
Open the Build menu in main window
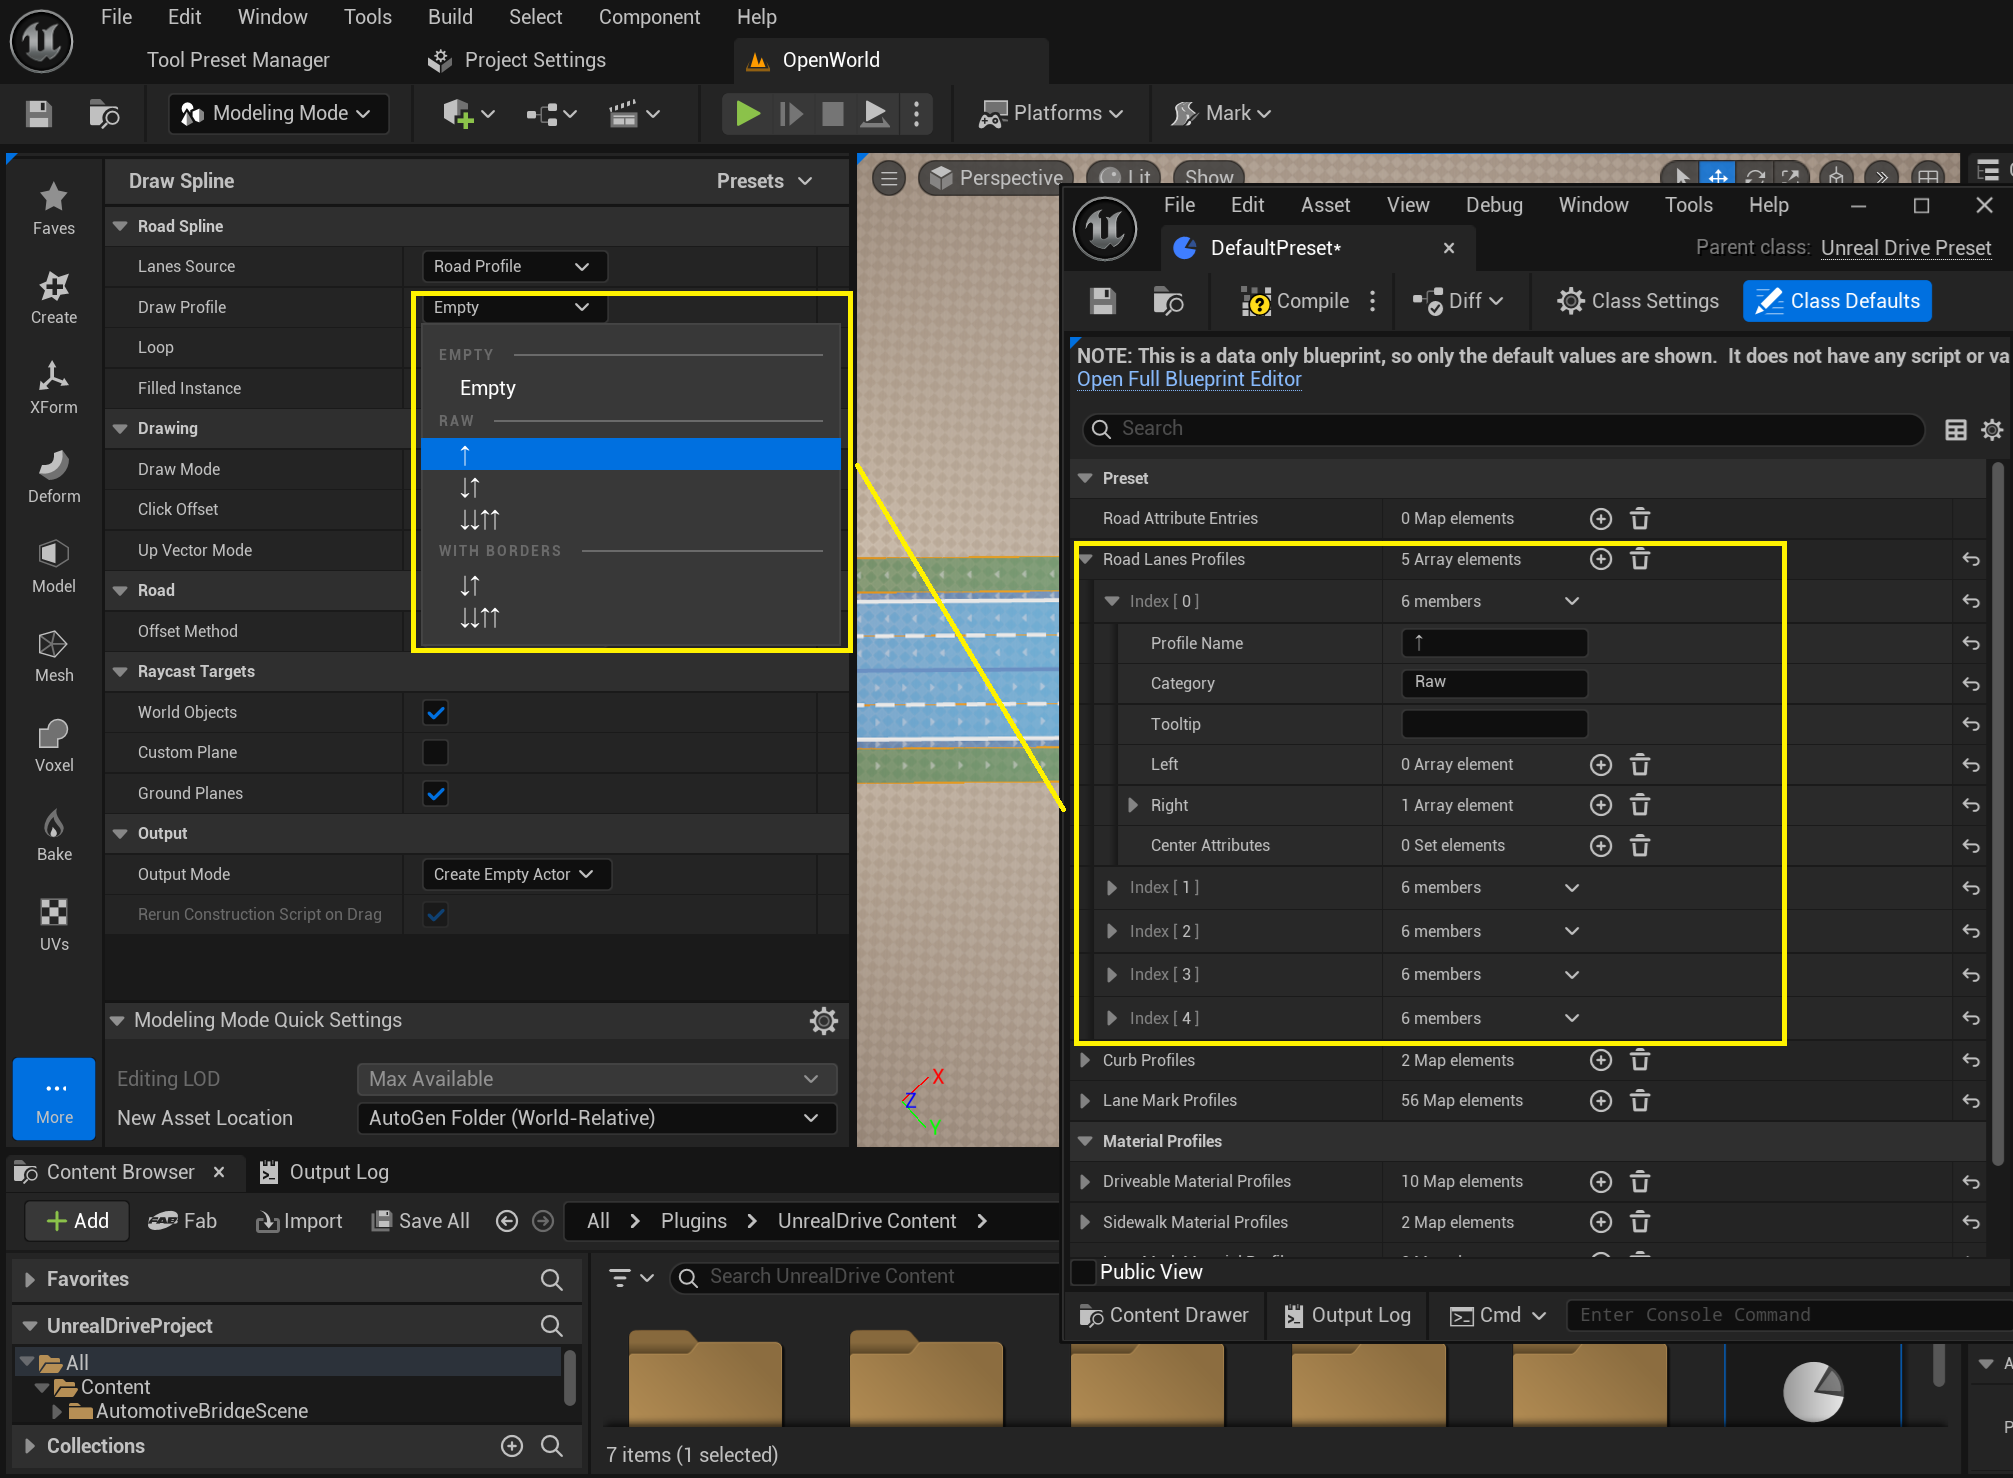(450, 17)
